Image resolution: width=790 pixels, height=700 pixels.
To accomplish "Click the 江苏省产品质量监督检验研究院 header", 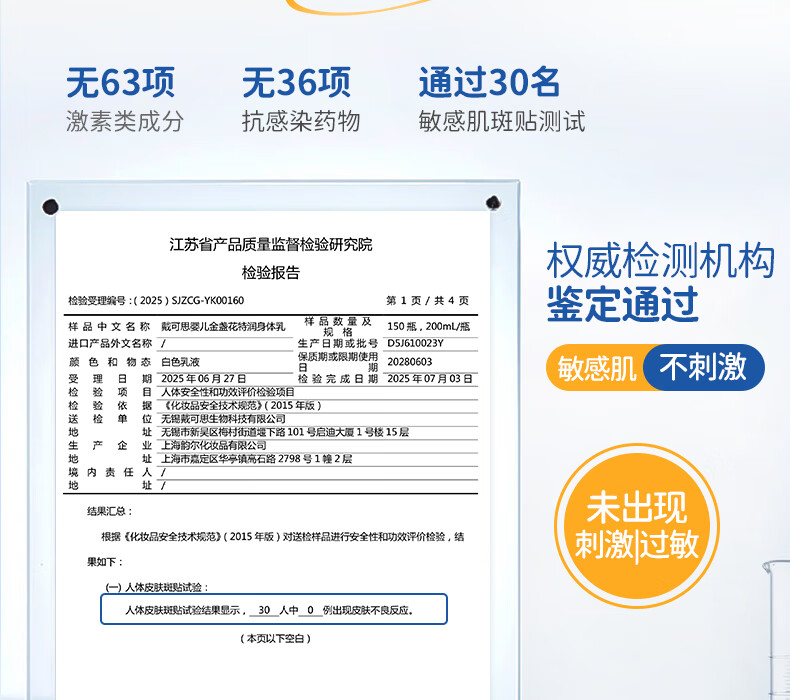I will [270, 245].
